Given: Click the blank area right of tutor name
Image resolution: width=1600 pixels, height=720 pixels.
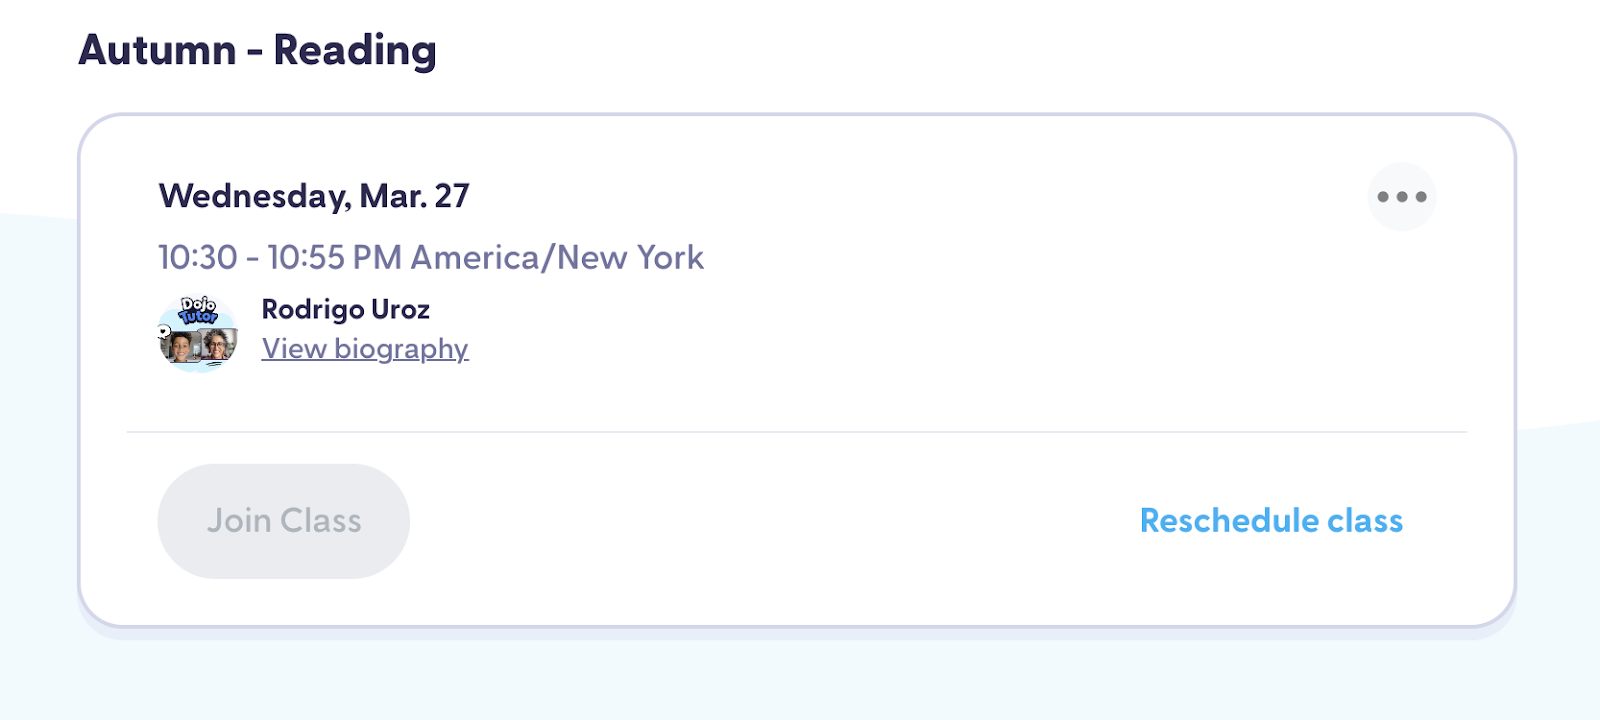Looking at the screenshot, I should (x=850, y=310).
